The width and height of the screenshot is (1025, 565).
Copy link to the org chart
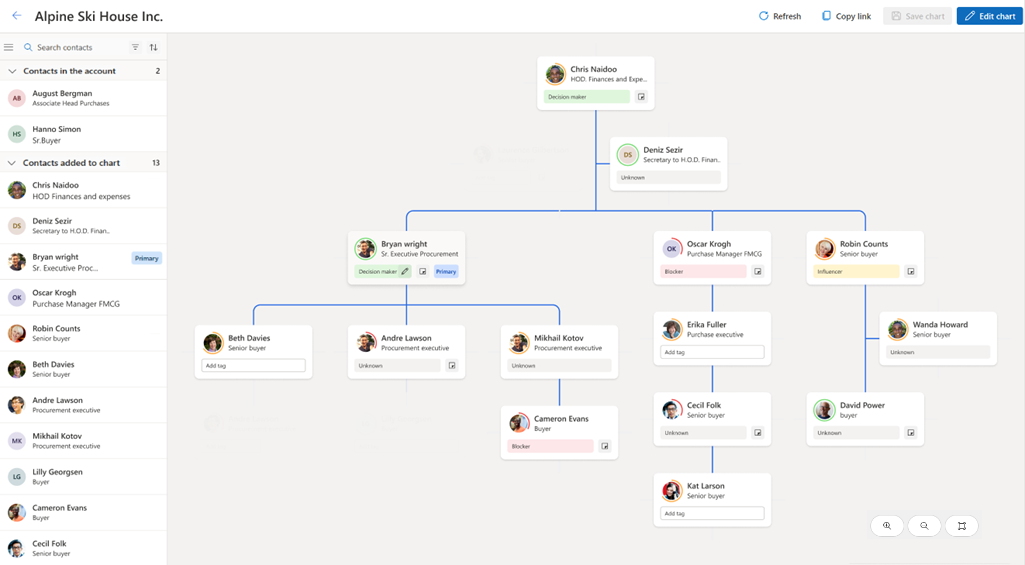click(847, 16)
